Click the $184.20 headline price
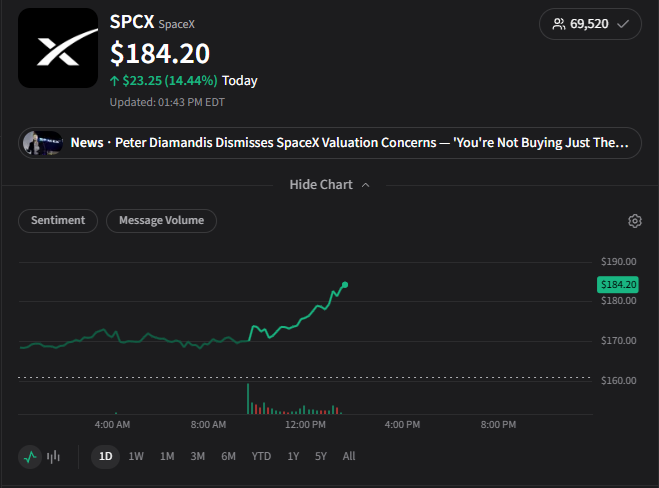 tap(160, 54)
